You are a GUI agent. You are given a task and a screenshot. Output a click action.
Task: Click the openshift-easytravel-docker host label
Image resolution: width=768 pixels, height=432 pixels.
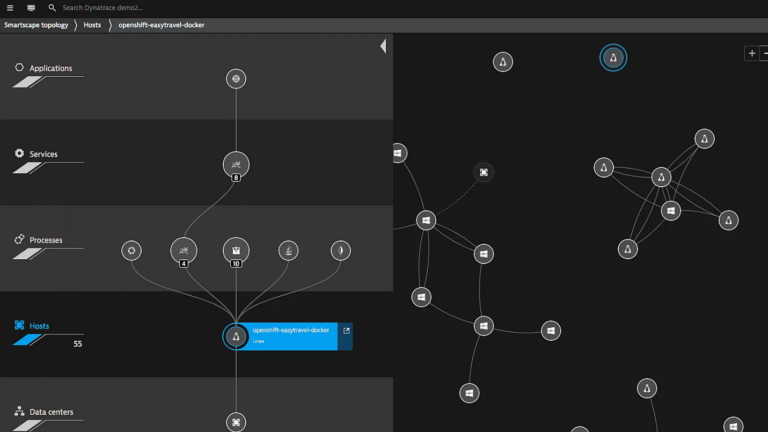coord(291,330)
